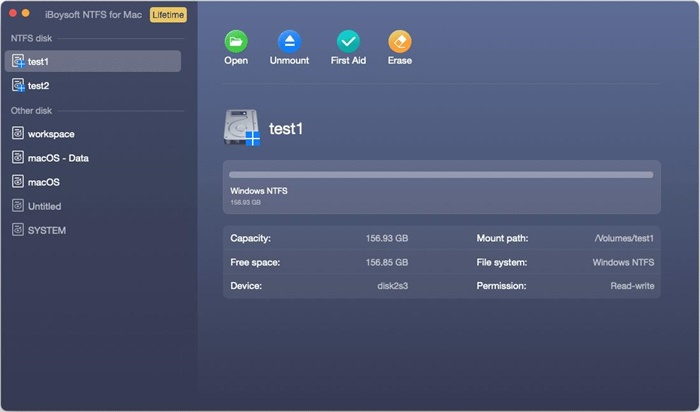
Task: Click the red close window button
Action: [x=14, y=15]
